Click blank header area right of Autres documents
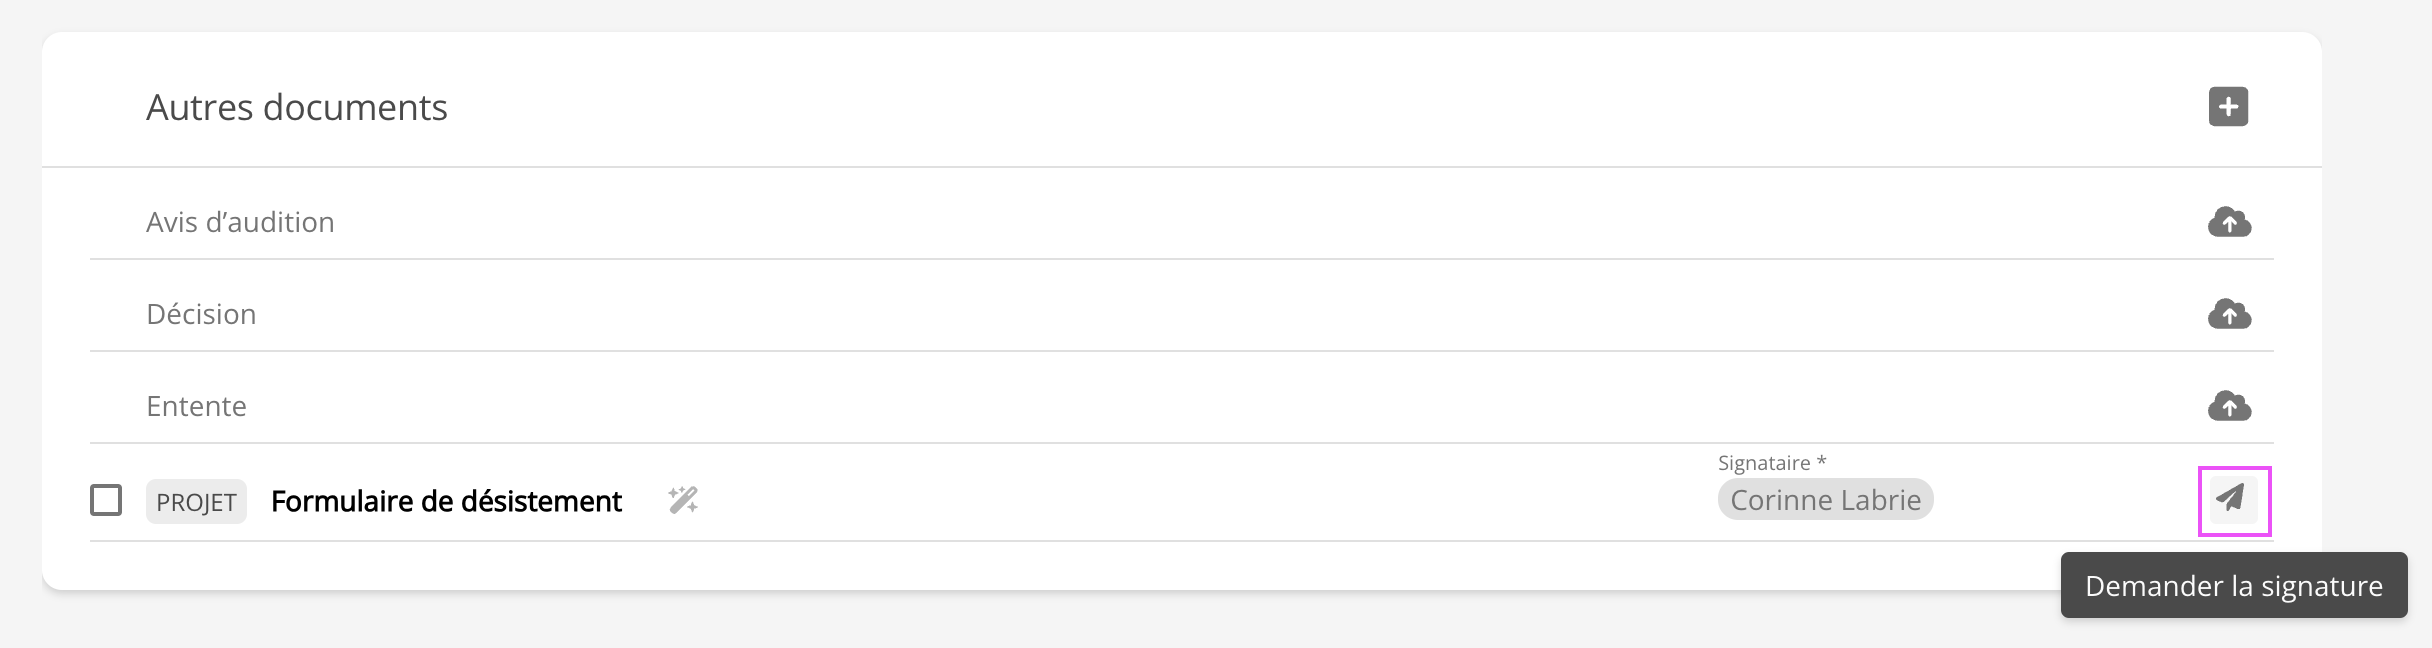Image resolution: width=2432 pixels, height=648 pixels. tap(1300, 107)
